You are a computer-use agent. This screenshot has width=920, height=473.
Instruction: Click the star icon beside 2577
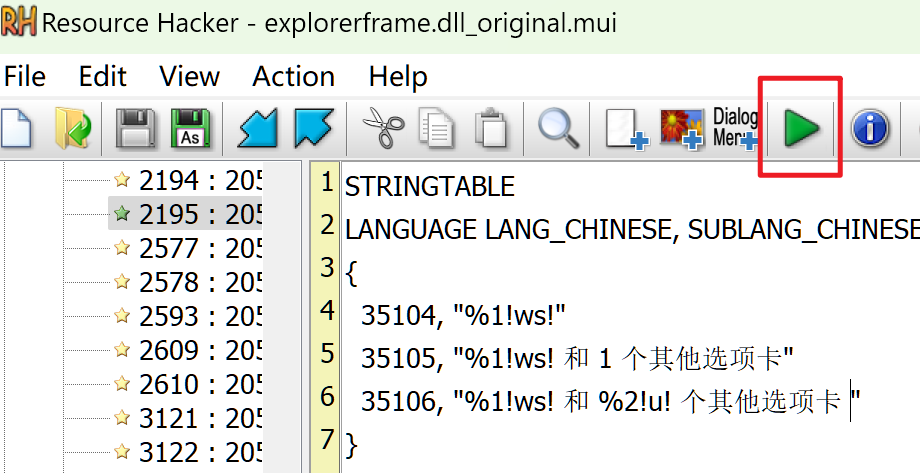[122, 247]
